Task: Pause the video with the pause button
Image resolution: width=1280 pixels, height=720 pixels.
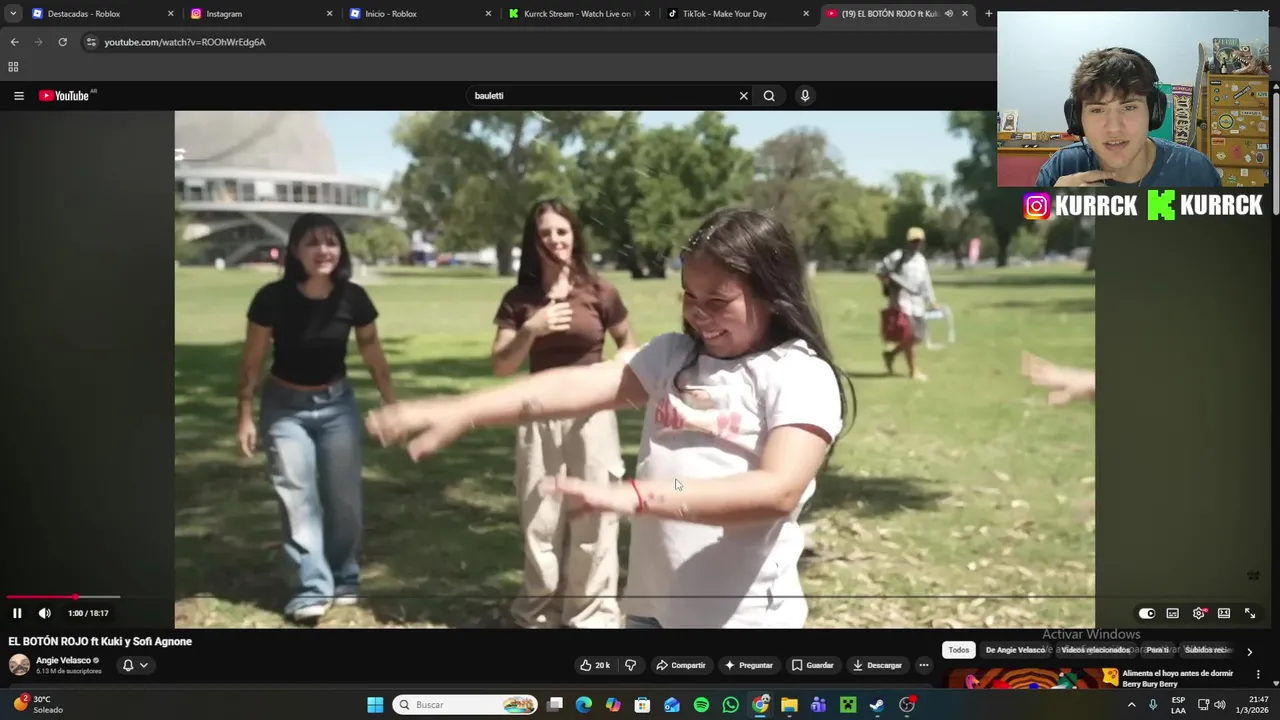Action: pos(17,613)
